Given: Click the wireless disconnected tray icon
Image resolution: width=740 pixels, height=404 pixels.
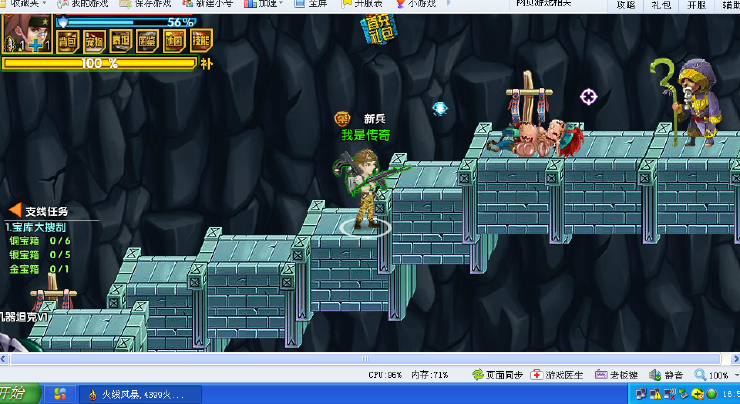Looking at the screenshot, I should tap(669, 394).
